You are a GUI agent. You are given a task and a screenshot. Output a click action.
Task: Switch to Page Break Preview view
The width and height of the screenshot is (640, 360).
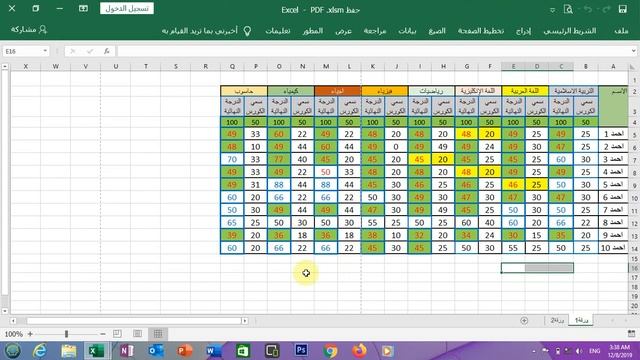tap(117, 334)
